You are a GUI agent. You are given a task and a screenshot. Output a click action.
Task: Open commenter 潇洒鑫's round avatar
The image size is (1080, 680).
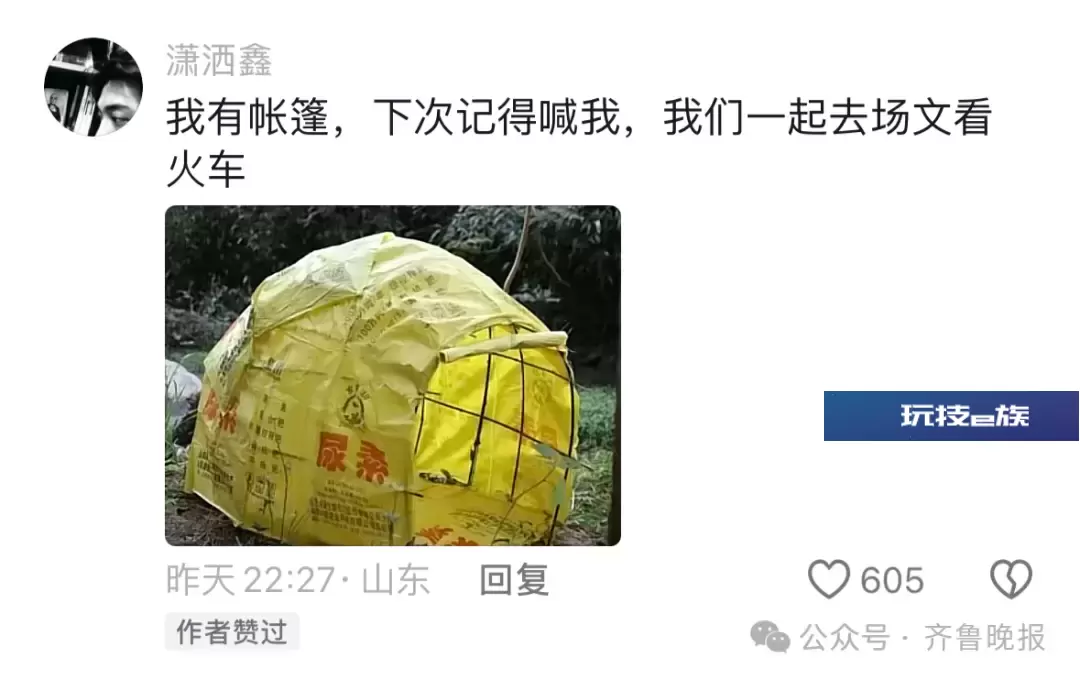point(94,87)
